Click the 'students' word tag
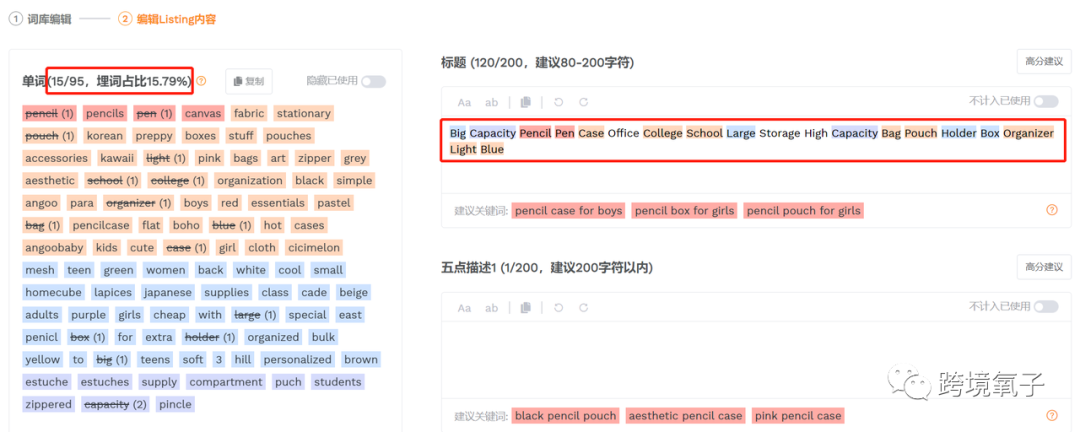This screenshot has height=432, width=1080. point(338,382)
